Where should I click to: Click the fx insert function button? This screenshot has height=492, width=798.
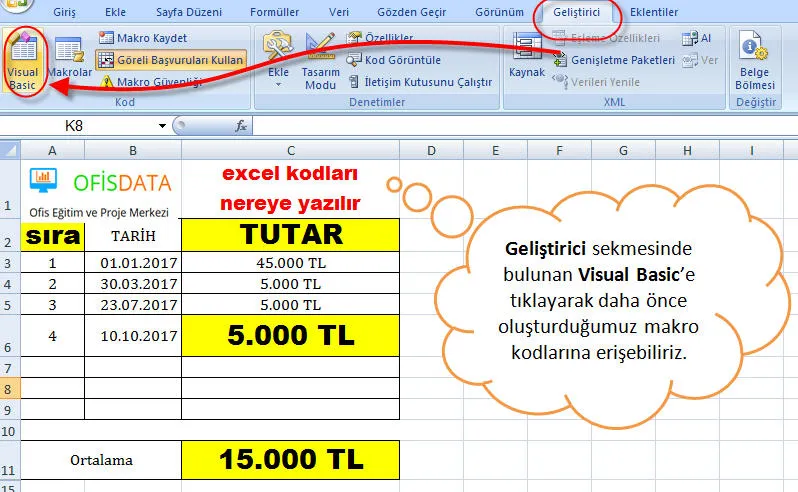tap(241, 126)
